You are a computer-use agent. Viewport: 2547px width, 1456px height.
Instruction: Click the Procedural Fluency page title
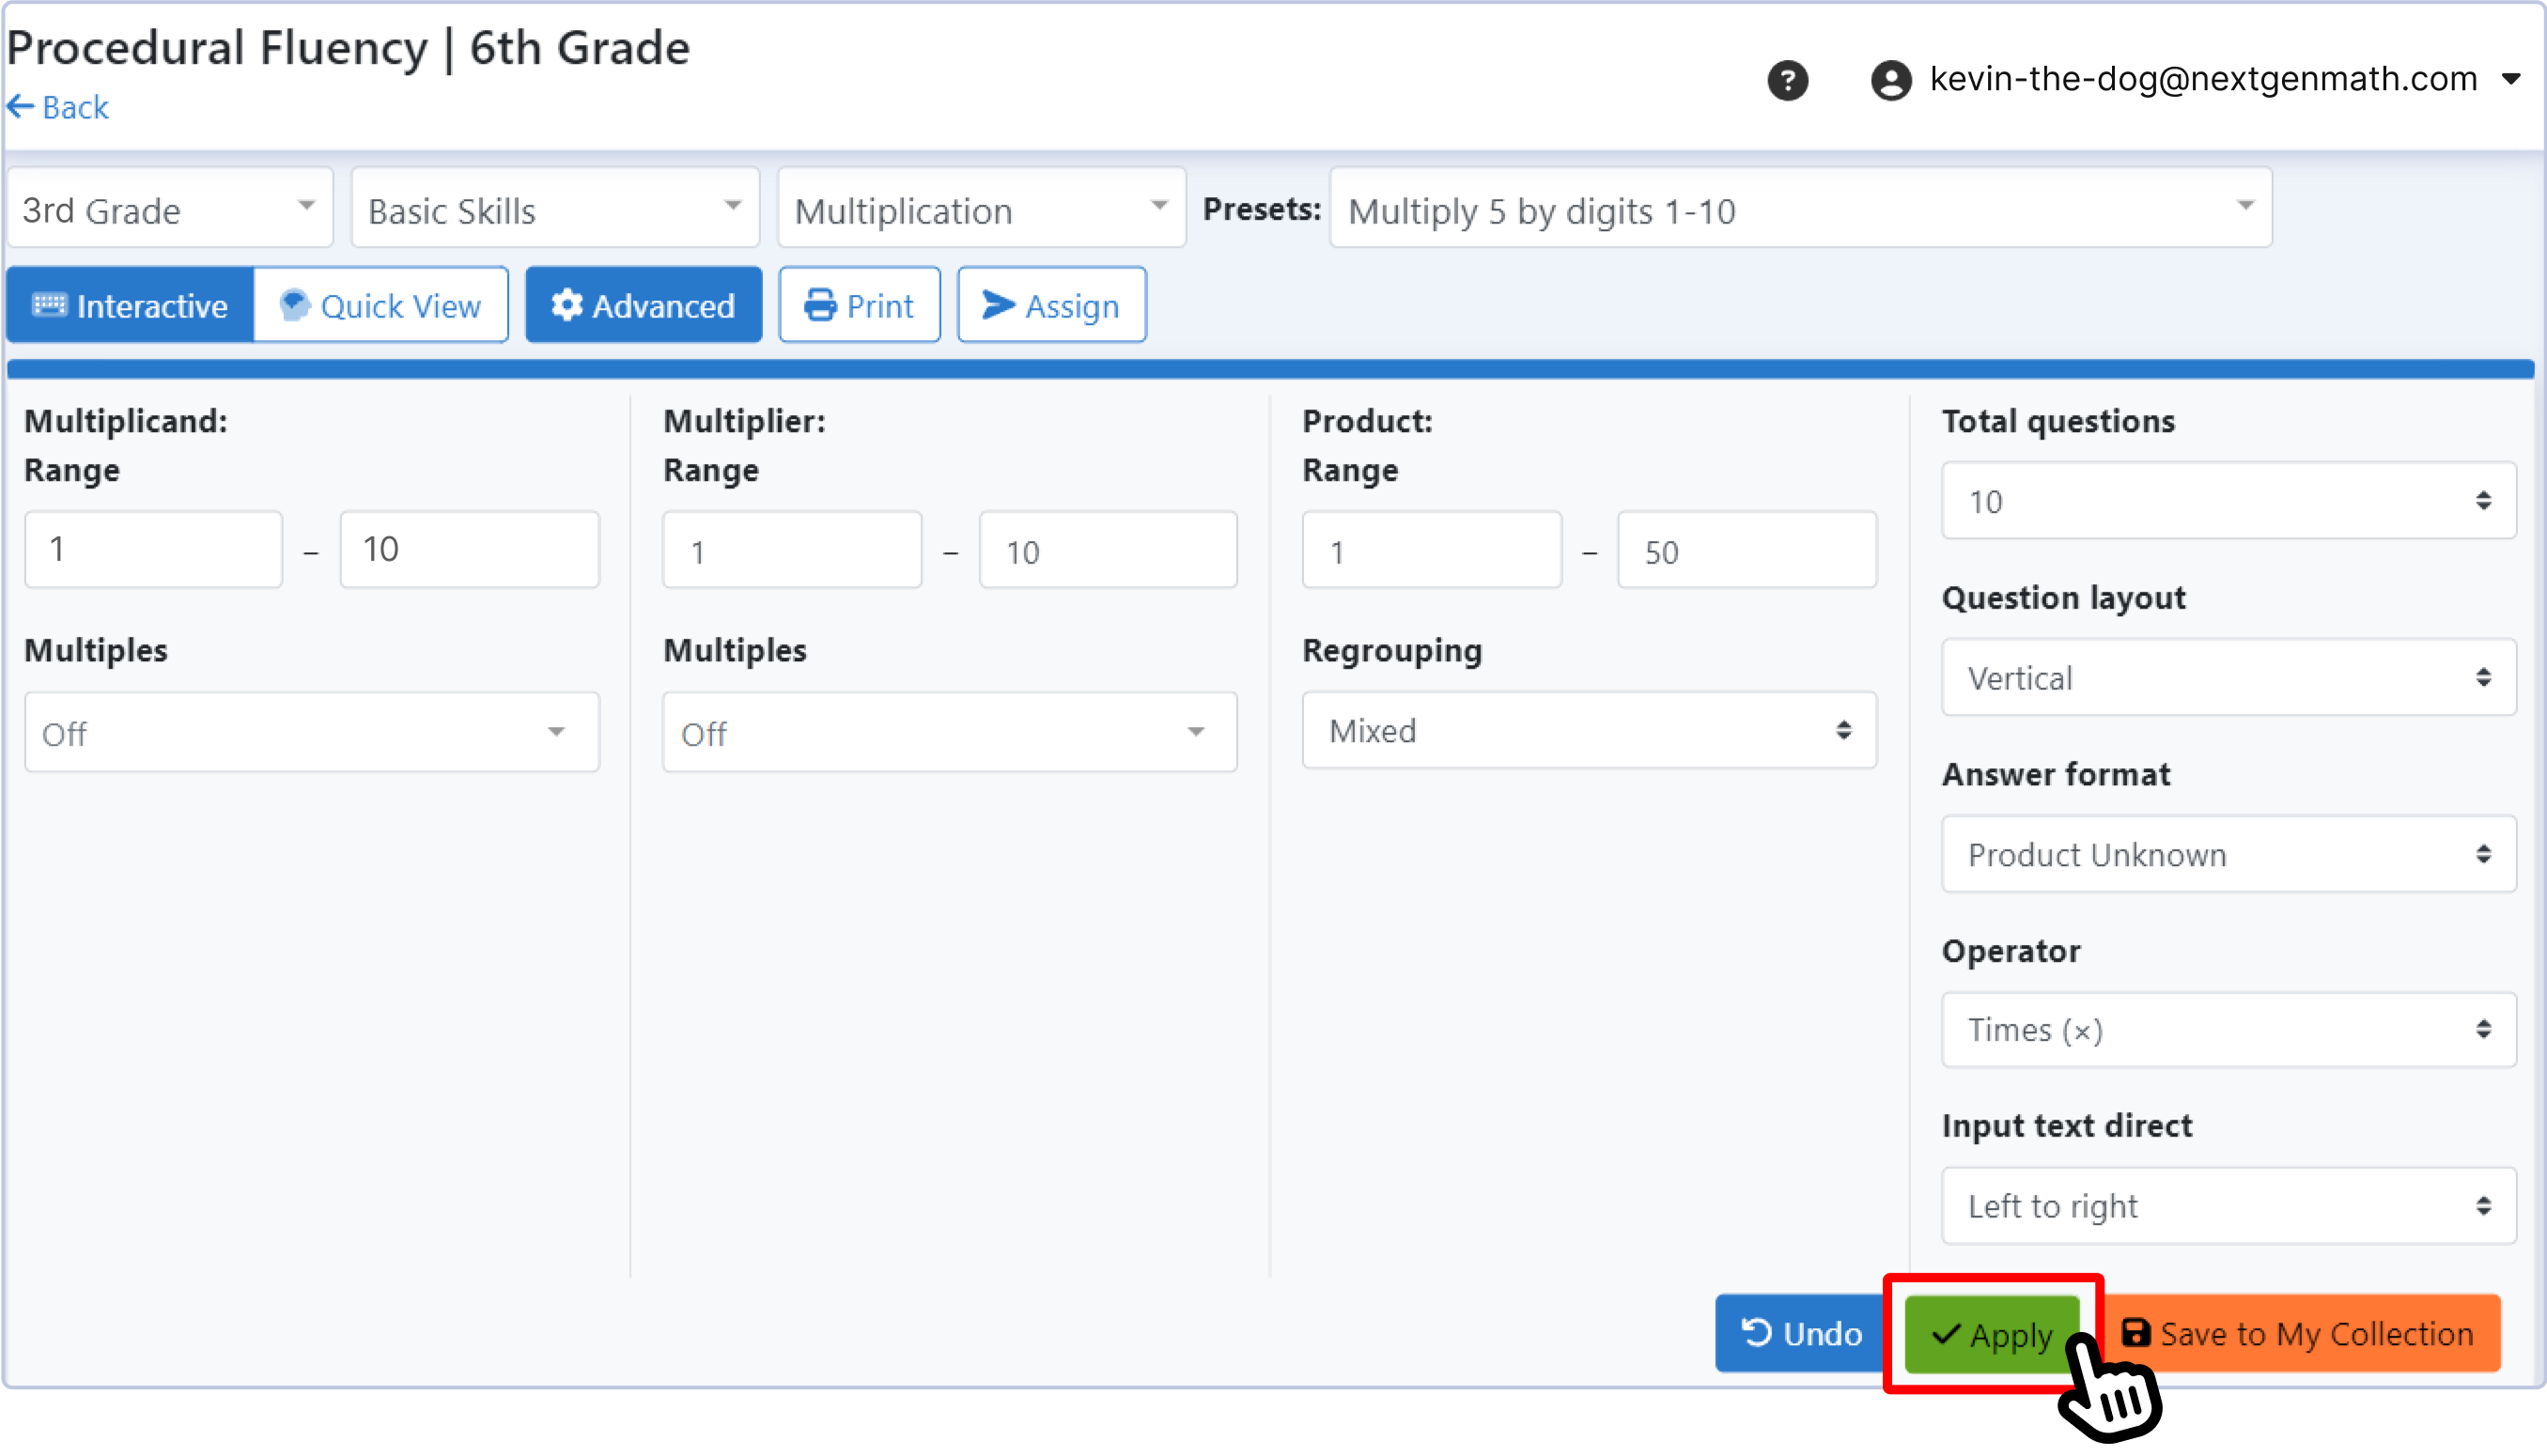point(348,48)
